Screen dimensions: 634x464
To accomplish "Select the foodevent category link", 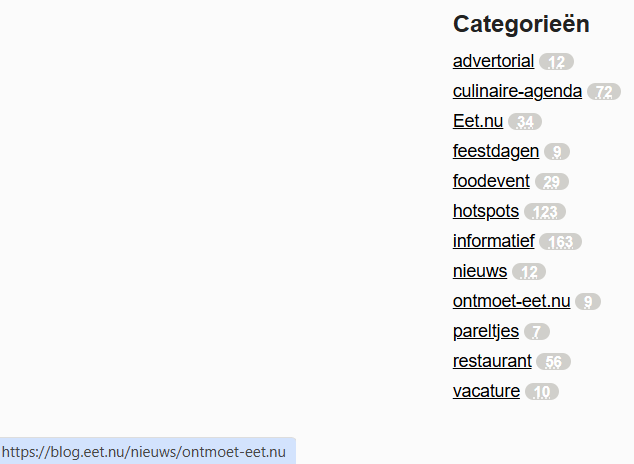I will tap(492, 181).
